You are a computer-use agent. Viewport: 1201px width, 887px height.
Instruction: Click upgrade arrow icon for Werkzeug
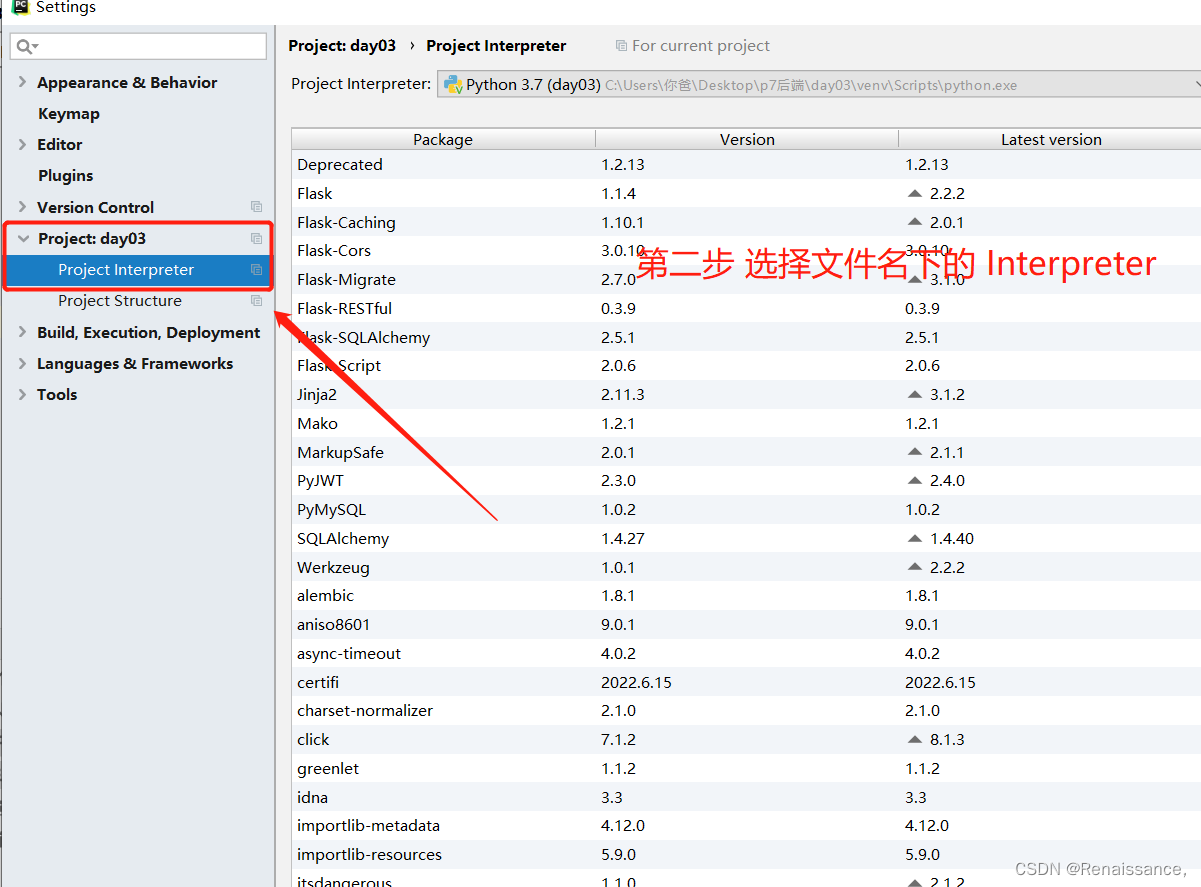914,567
